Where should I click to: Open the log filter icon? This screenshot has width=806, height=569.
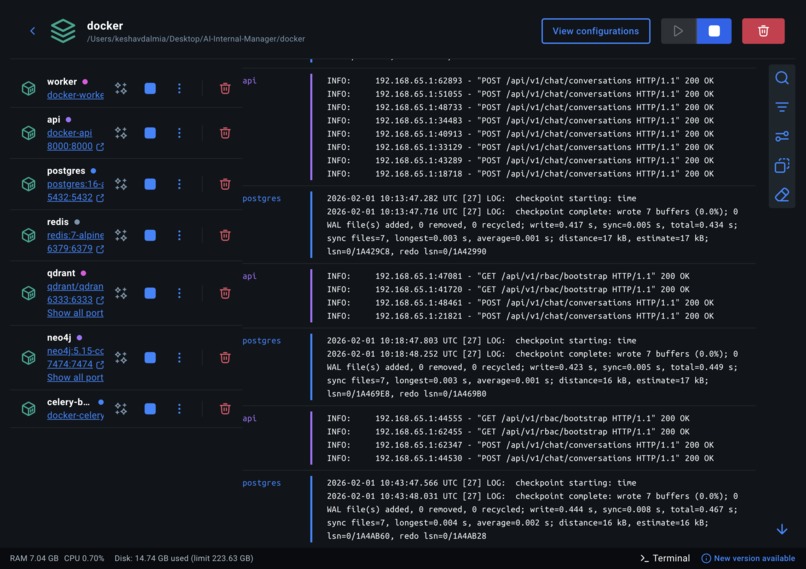pos(781,107)
